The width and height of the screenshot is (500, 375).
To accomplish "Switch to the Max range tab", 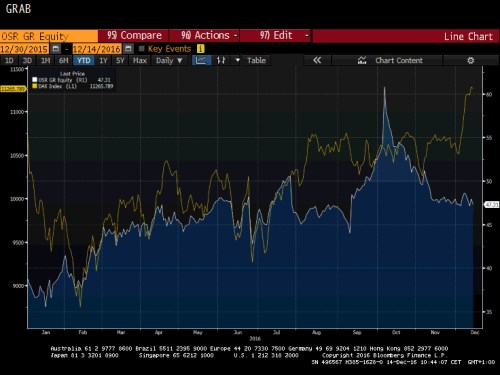I will 140,60.
